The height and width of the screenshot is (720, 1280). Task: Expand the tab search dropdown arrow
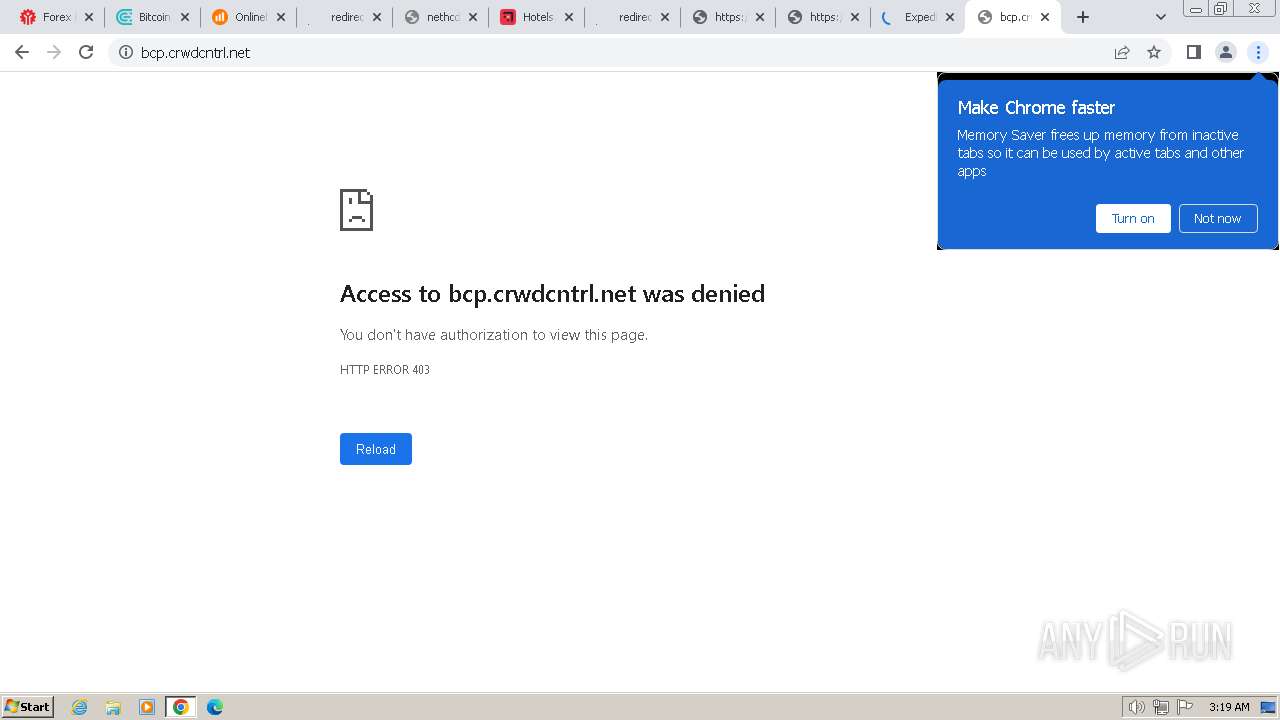pyautogui.click(x=1161, y=17)
